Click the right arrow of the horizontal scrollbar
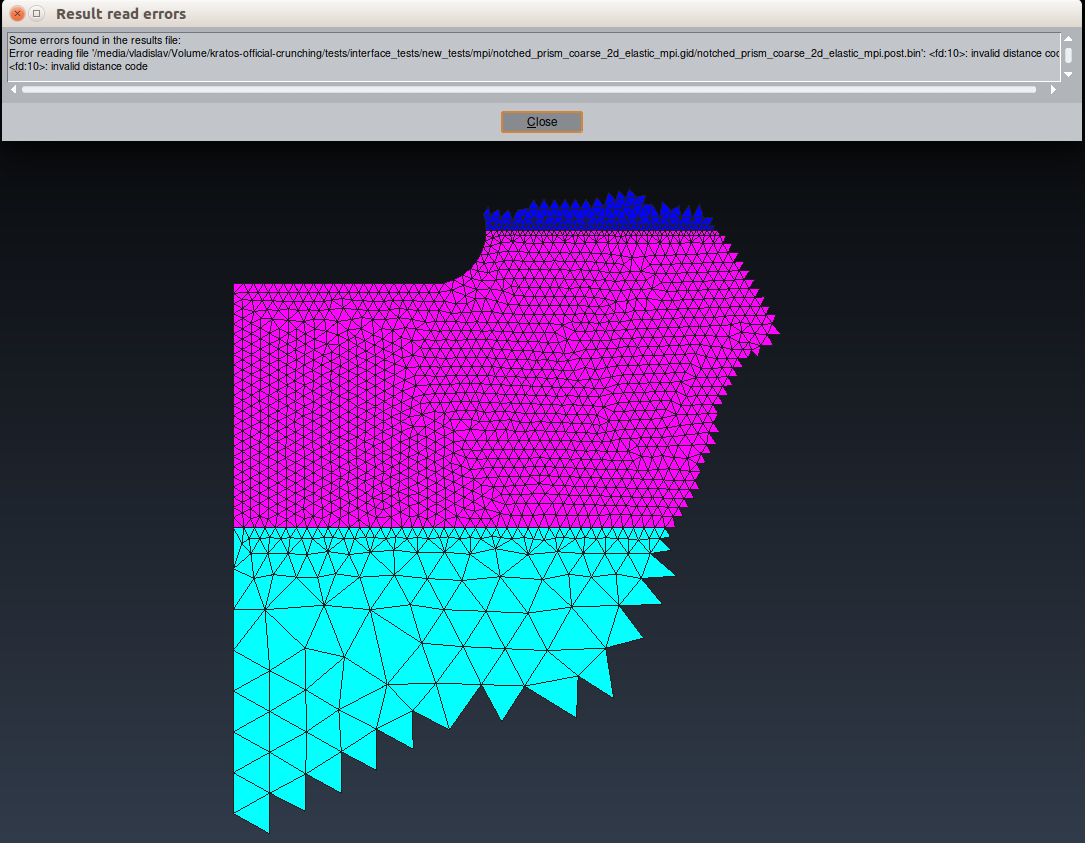Viewport: 1085px width, 843px height. (x=1053, y=89)
